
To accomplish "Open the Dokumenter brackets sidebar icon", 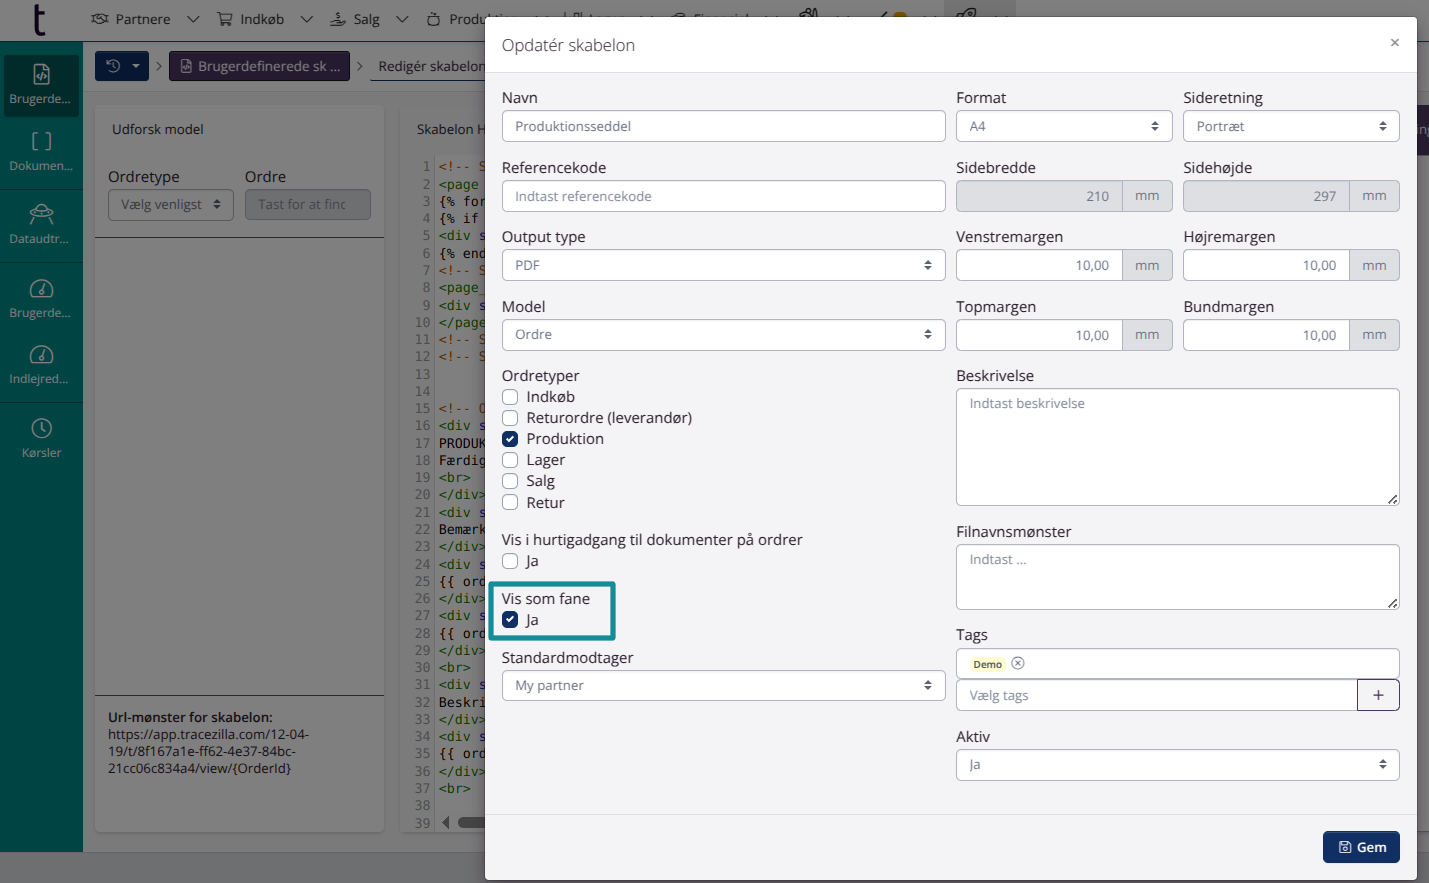I will click(41, 151).
